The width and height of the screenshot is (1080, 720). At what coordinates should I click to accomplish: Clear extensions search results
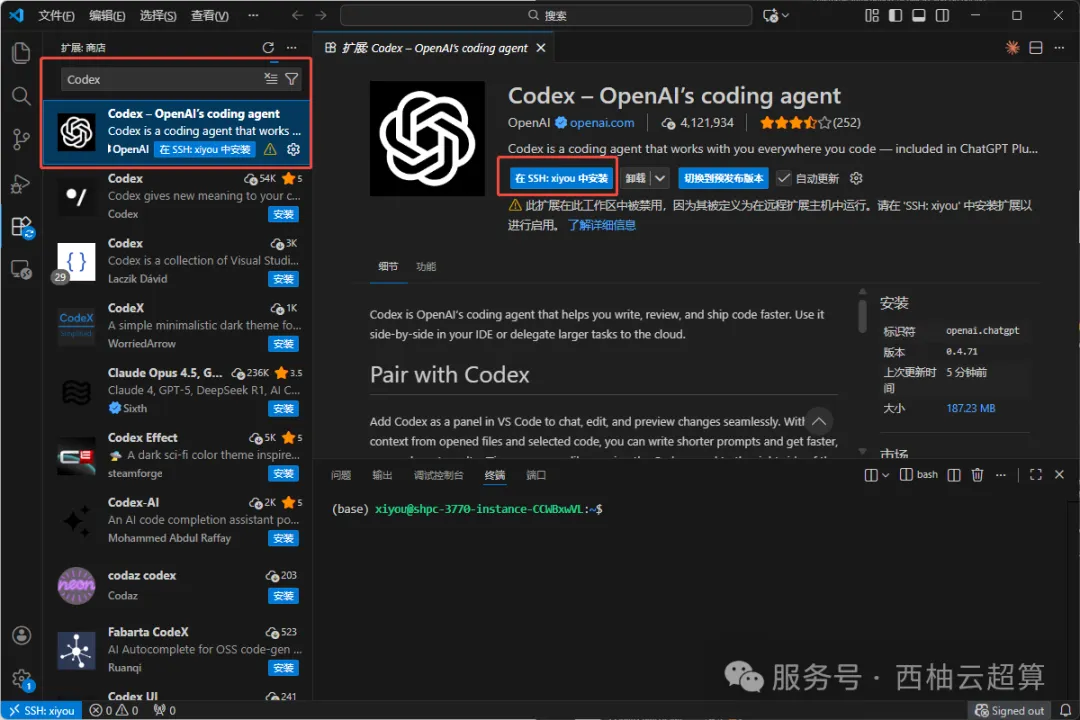(271, 79)
